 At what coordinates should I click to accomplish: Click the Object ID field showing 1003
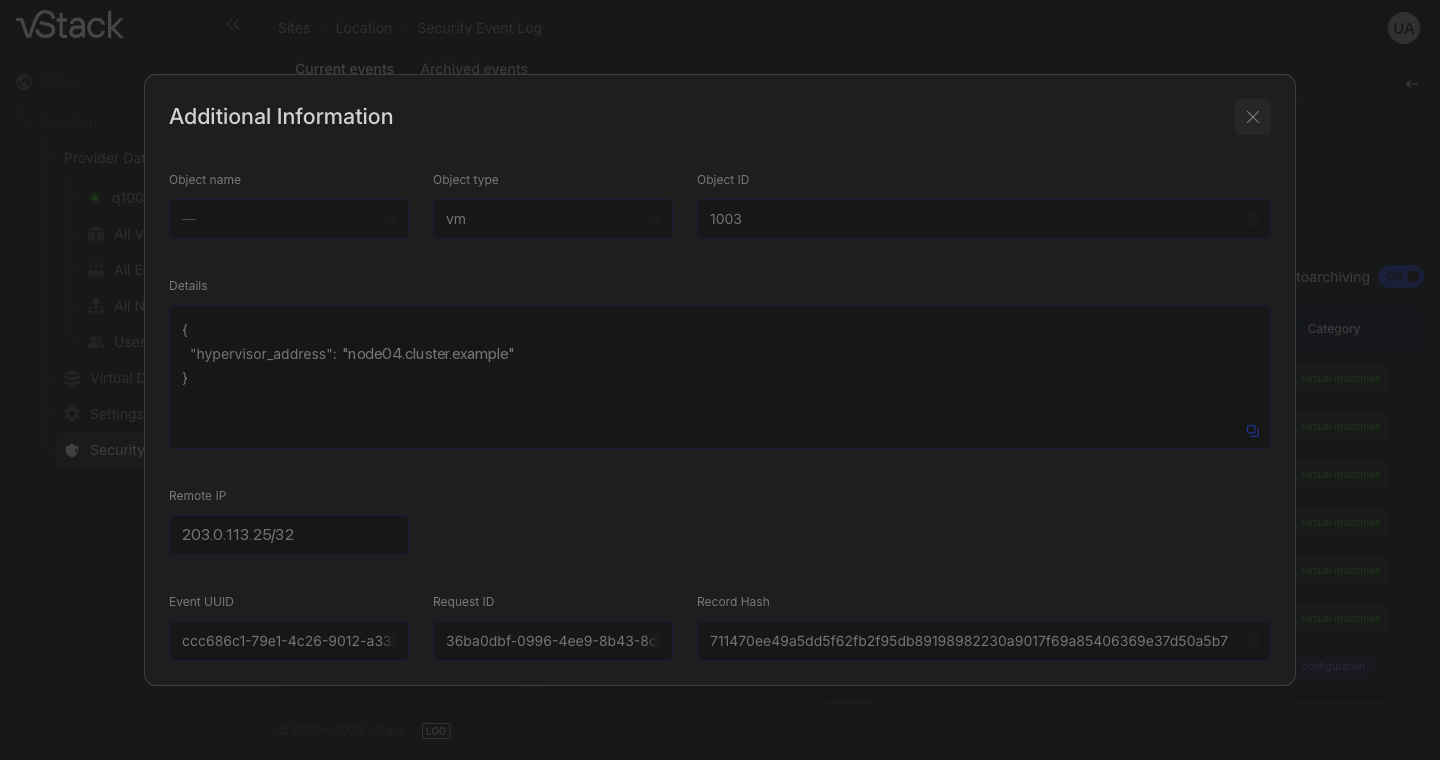984,219
